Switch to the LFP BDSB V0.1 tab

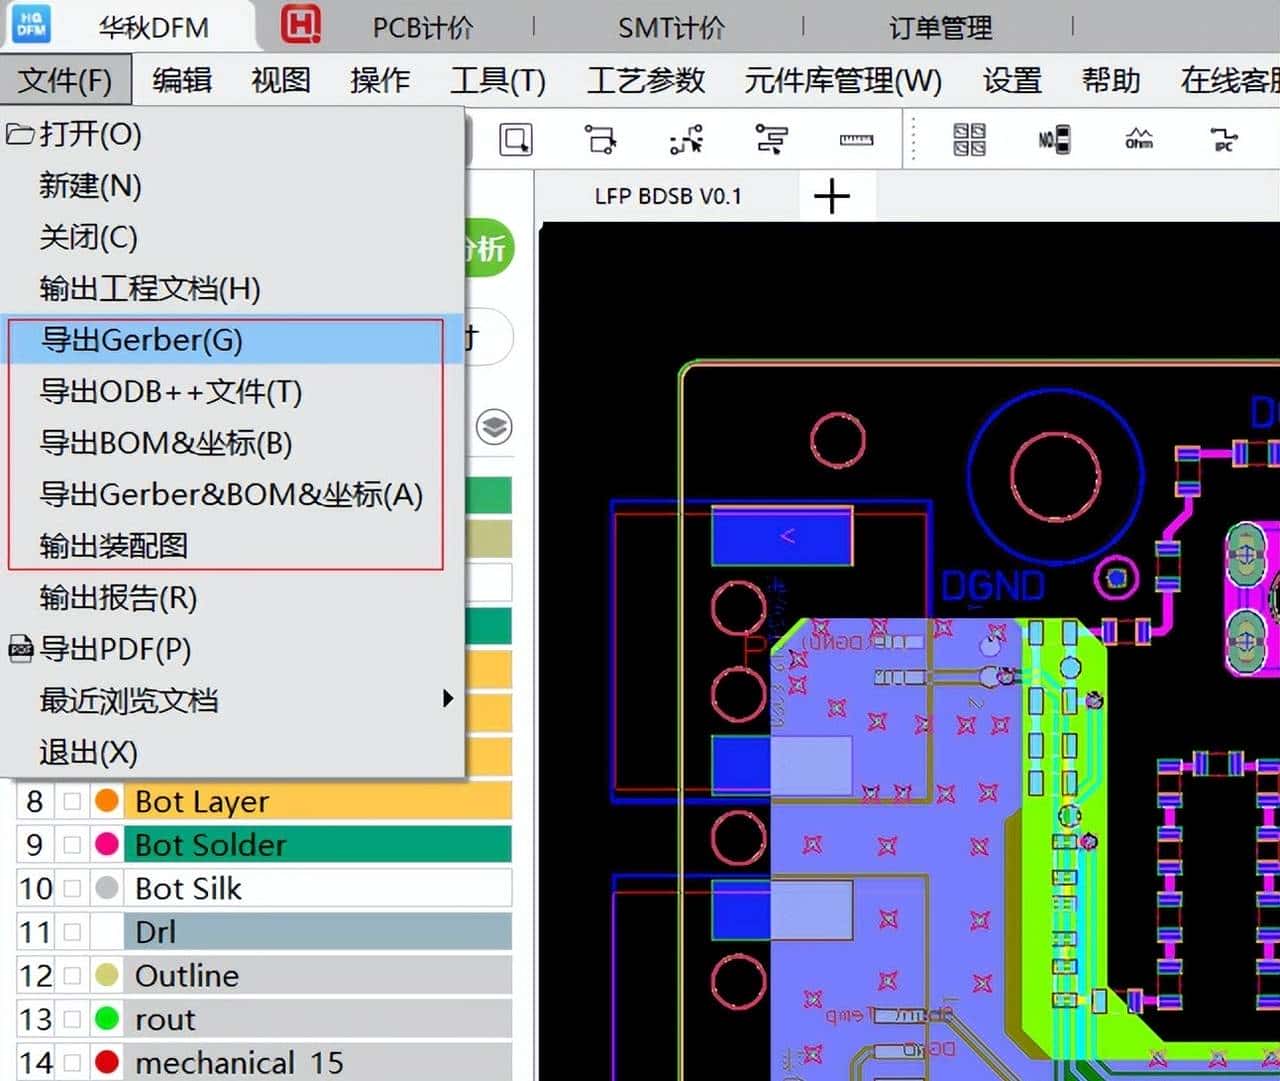668,195
